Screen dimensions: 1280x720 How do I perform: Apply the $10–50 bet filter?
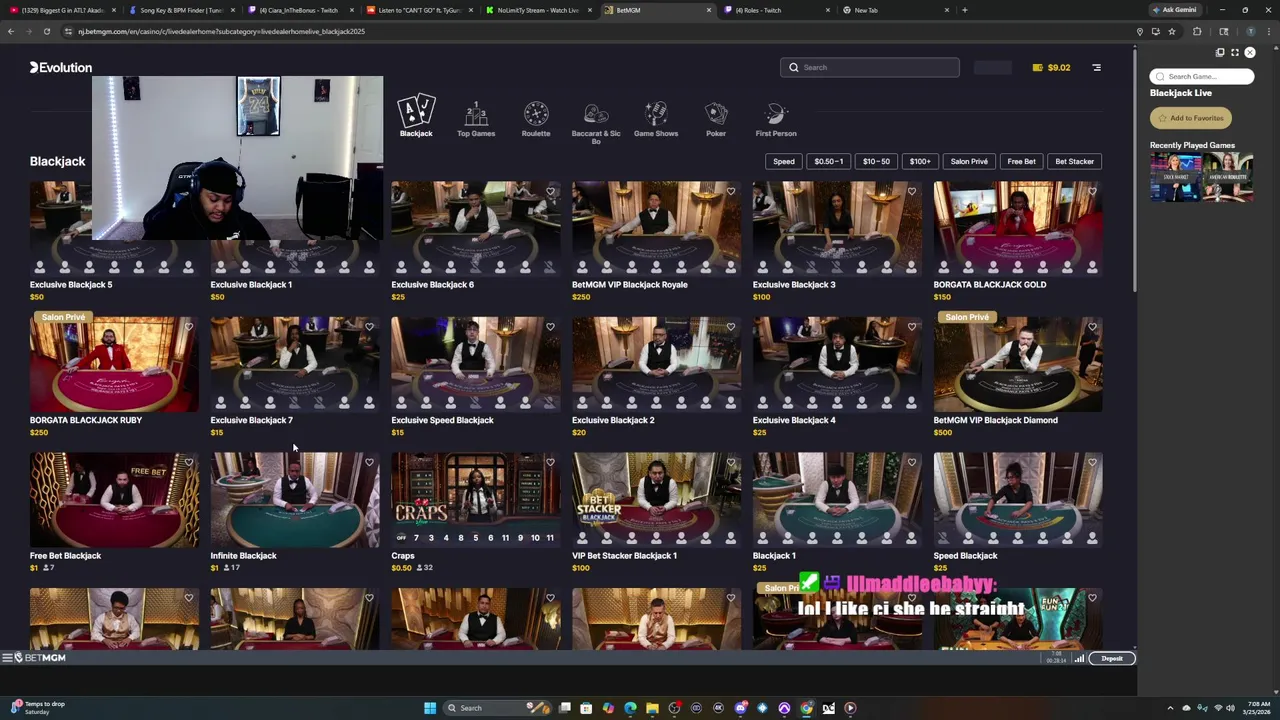(x=876, y=161)
